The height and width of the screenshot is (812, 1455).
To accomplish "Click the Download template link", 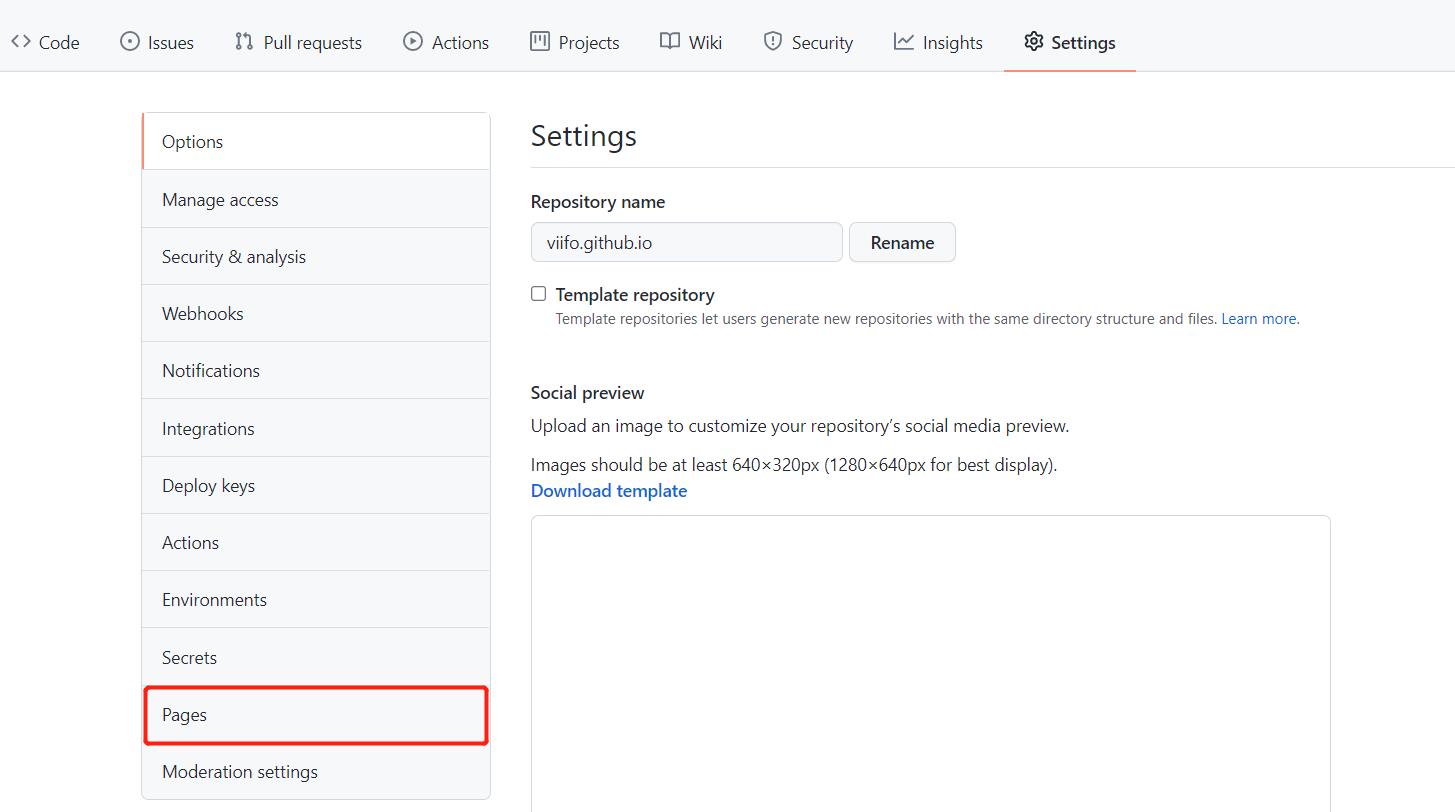I will click(609, 491).
